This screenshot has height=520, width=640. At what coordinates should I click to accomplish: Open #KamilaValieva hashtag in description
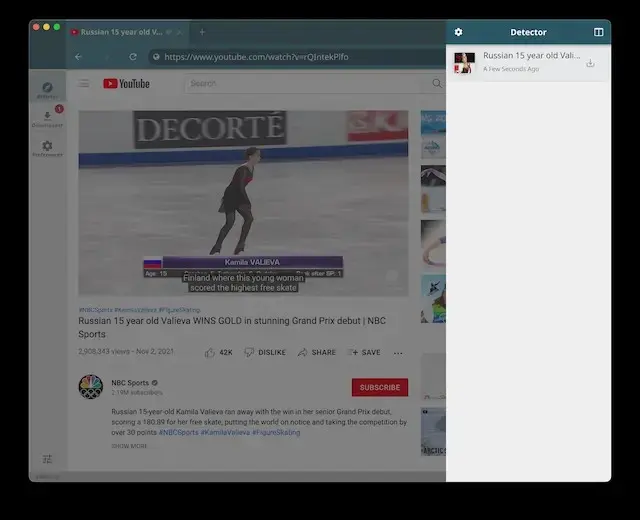coord(225,432)
